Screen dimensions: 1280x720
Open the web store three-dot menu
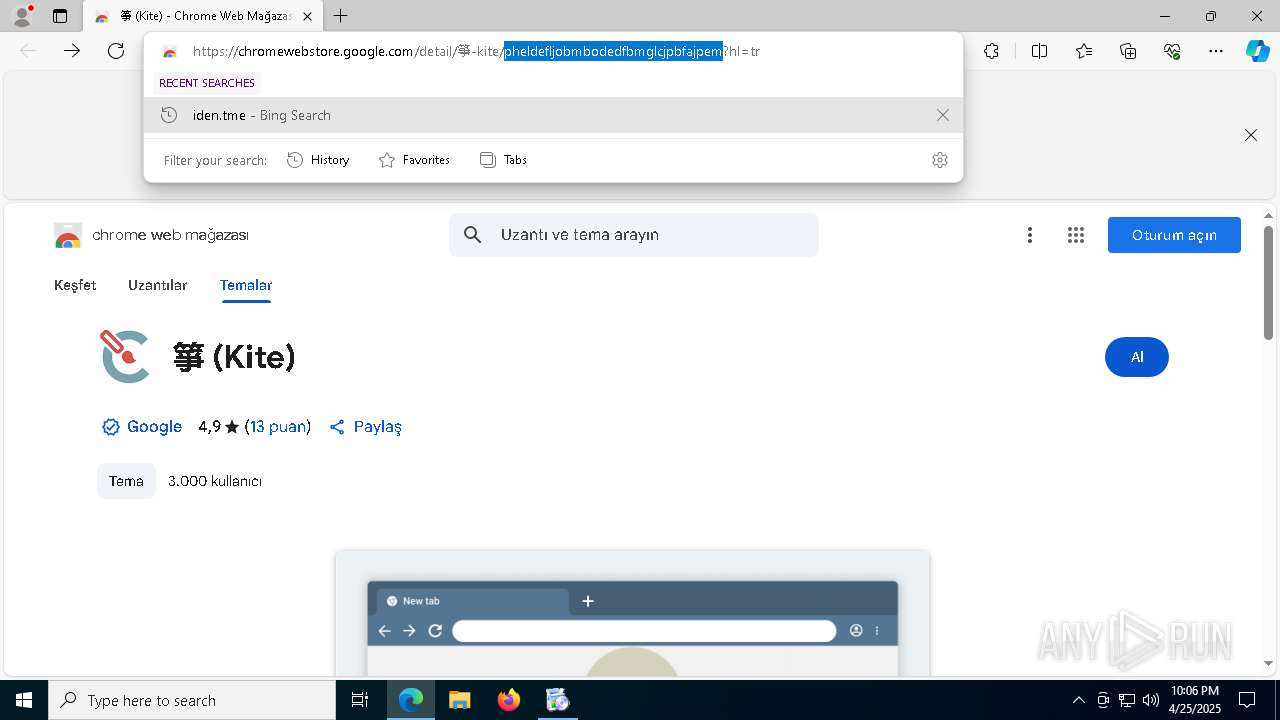click(1029, 235)
